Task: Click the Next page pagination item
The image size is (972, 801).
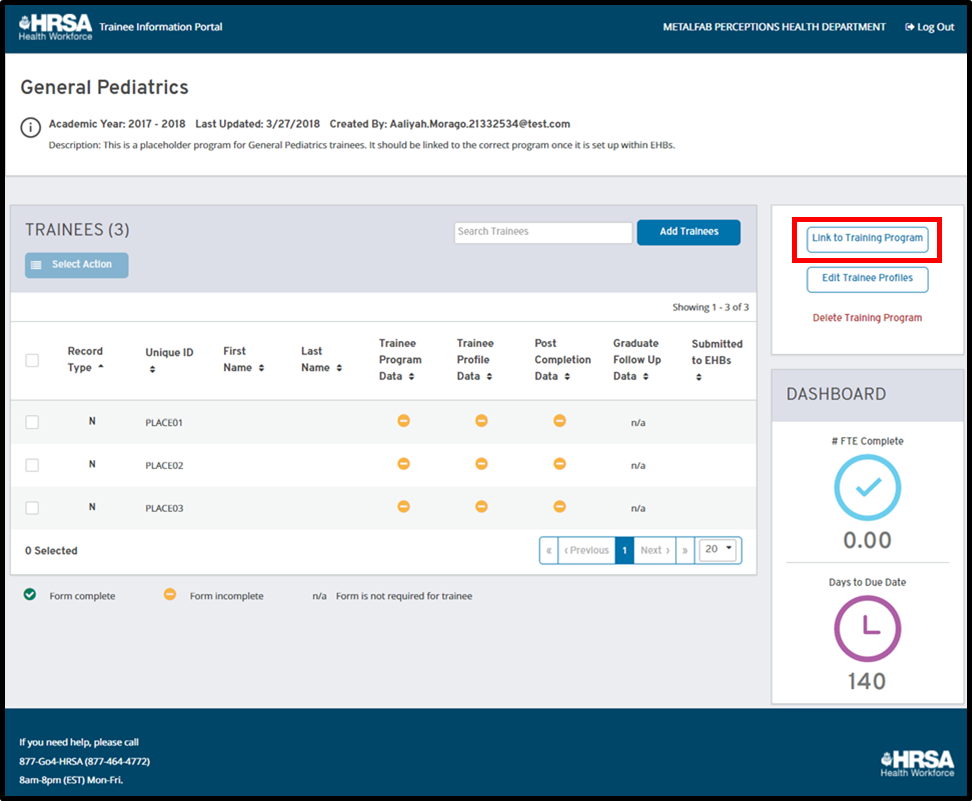Action: tap(655, 550)
